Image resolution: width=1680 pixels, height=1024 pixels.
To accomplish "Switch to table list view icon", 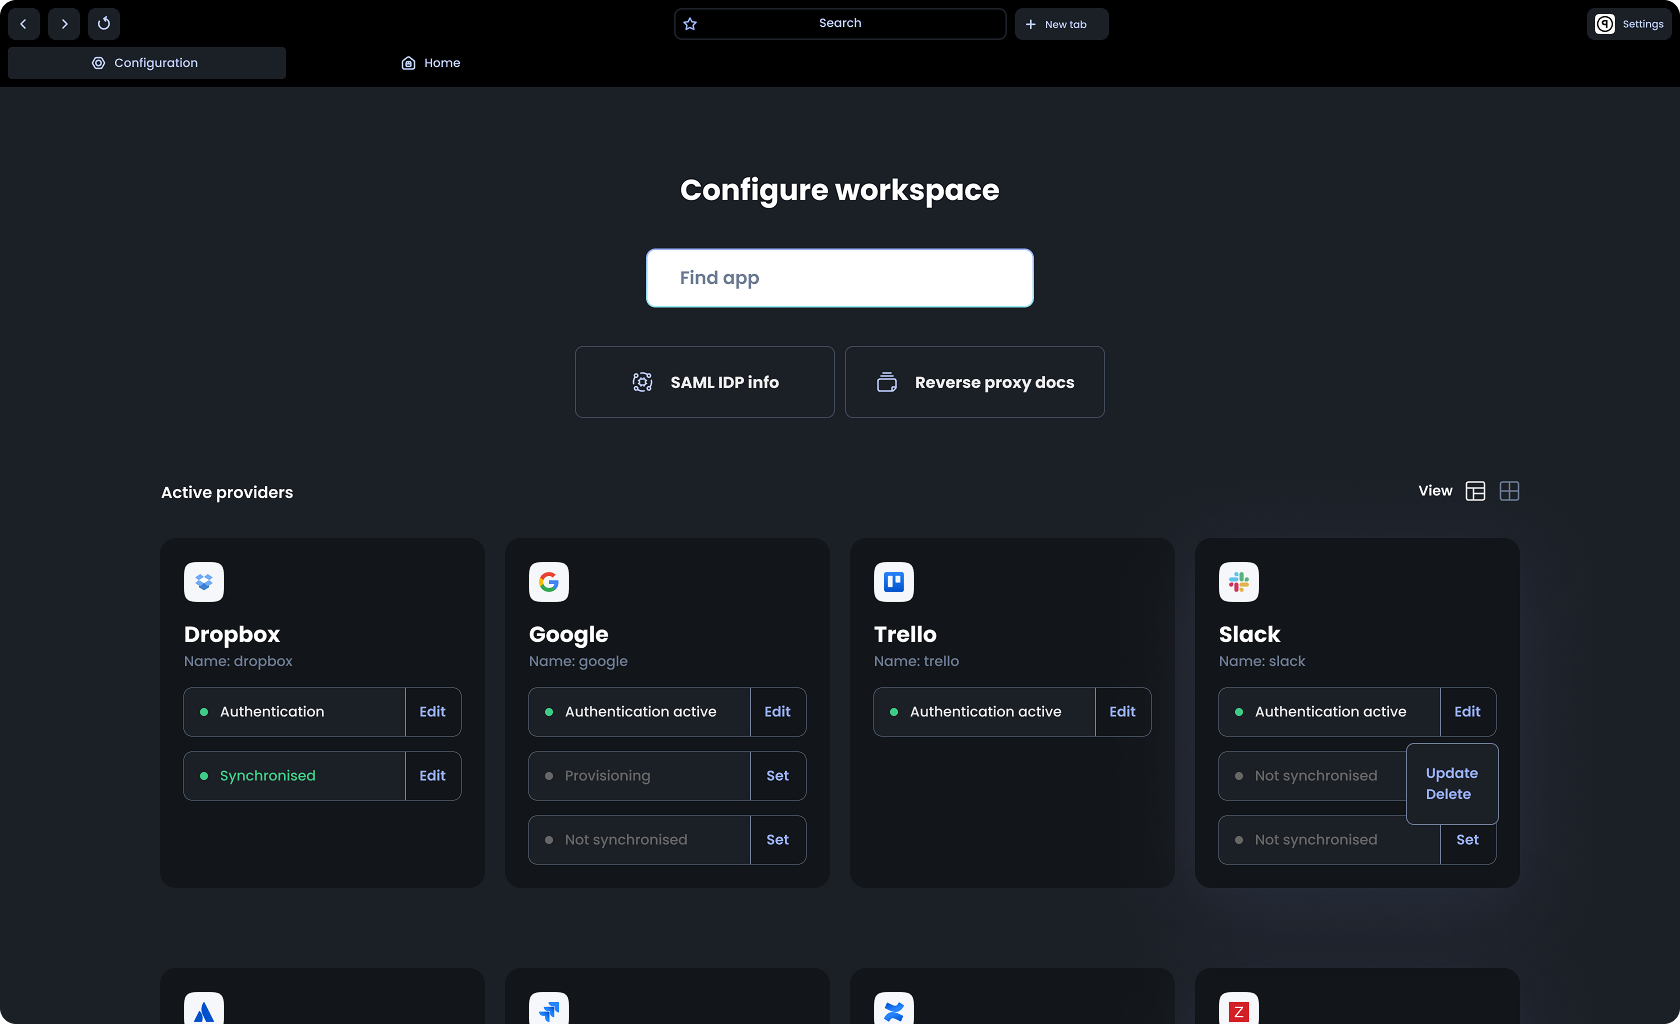I will pyautogui.click(x=1476, y=491).
